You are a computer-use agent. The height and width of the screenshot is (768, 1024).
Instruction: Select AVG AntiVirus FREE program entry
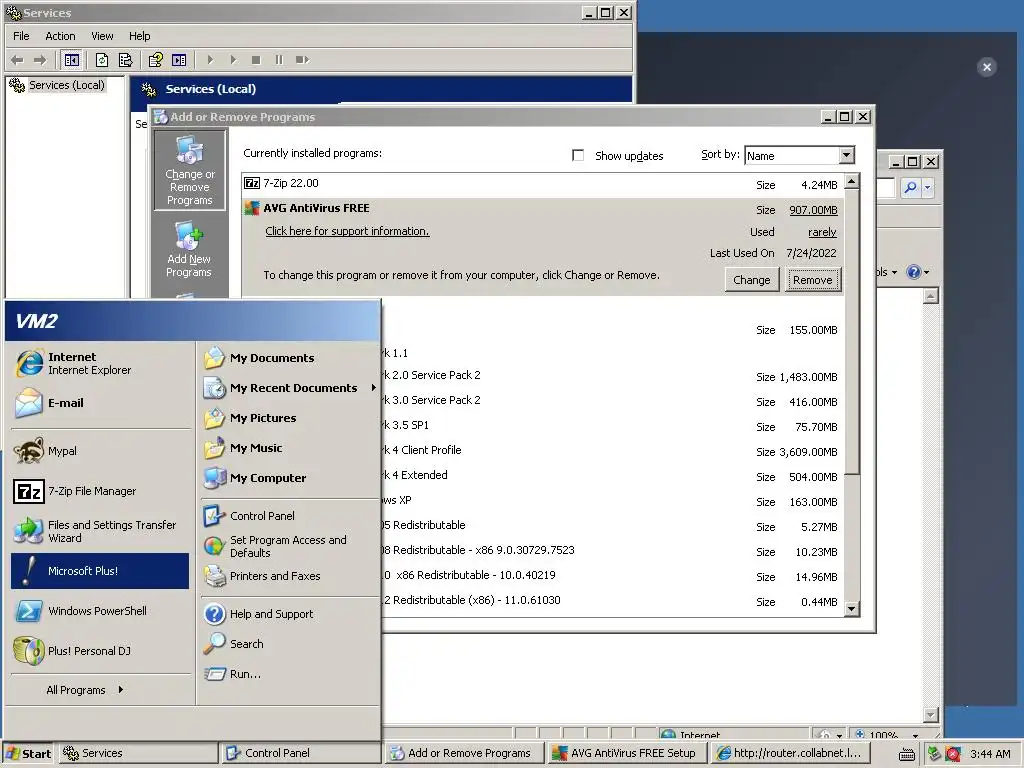tap(542, 247)
